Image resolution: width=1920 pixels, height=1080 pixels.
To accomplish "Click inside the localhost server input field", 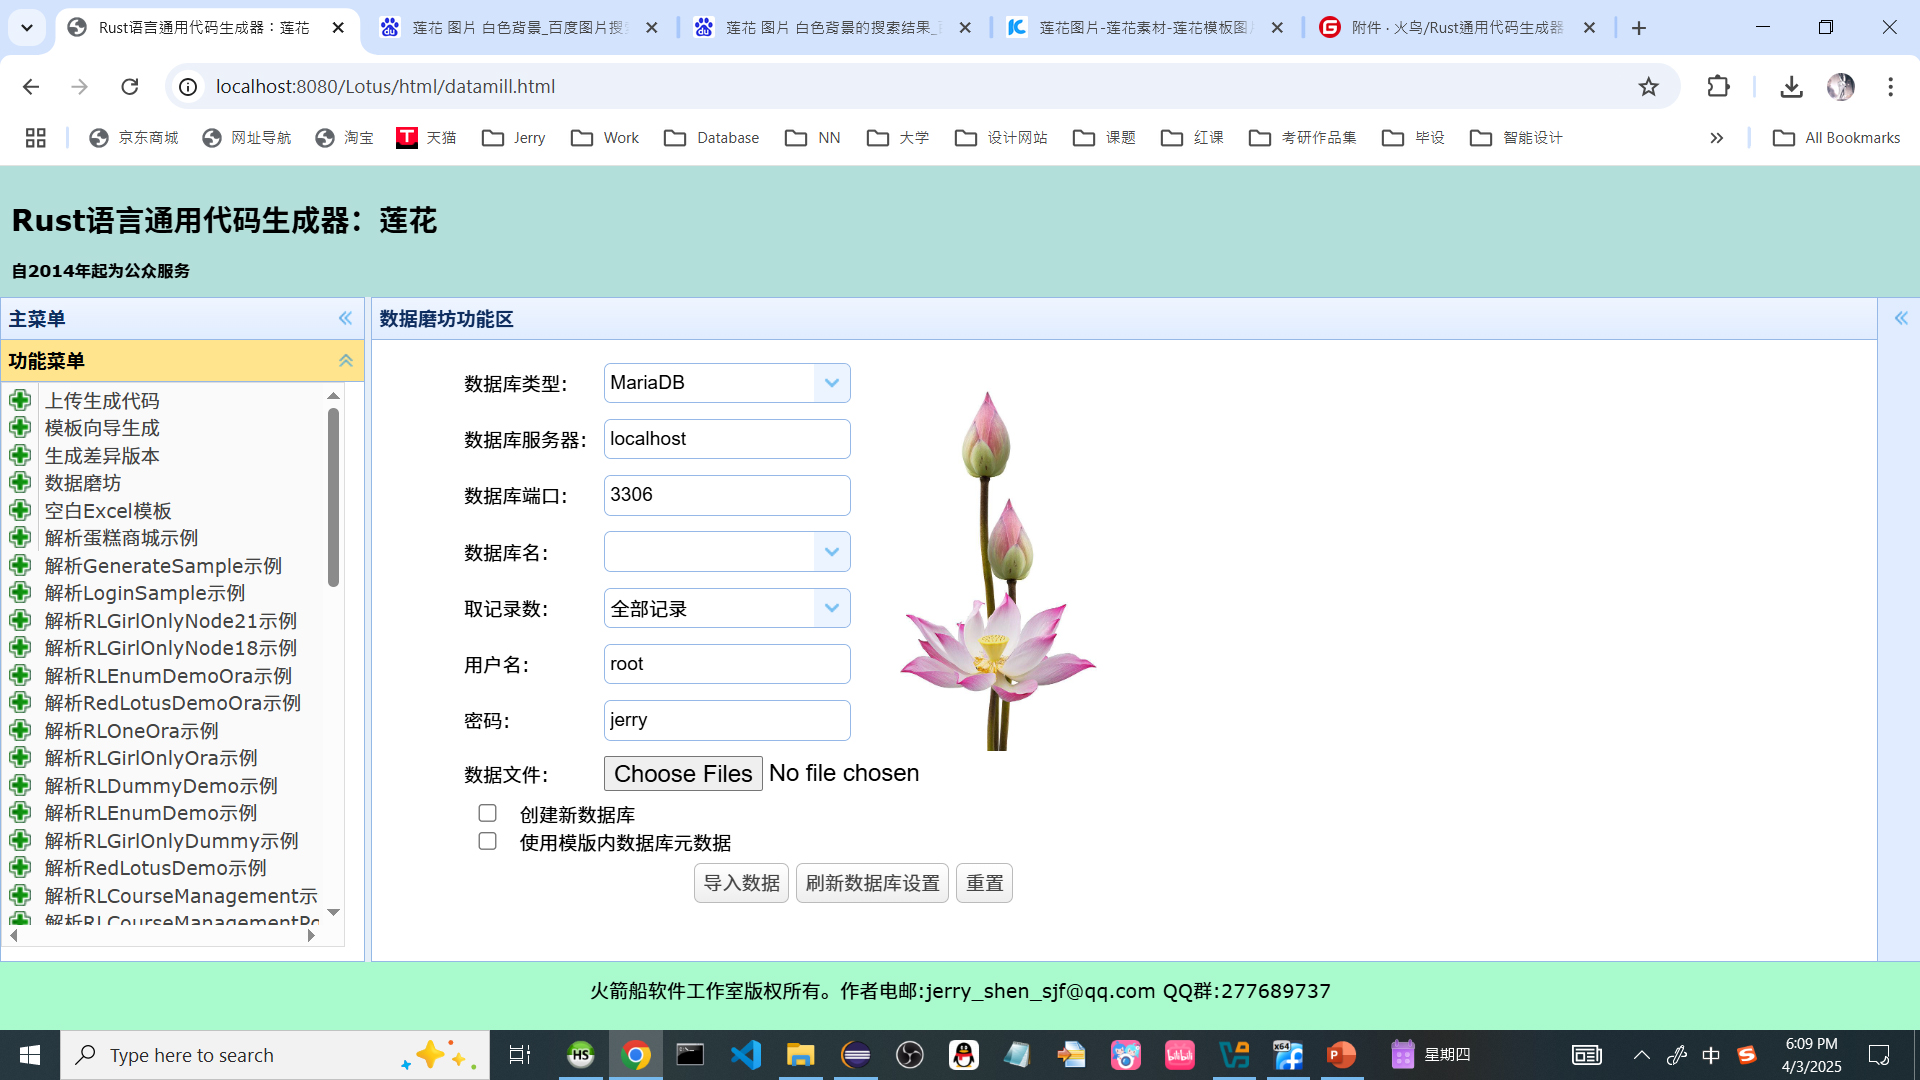I will [x=727, y=438].
